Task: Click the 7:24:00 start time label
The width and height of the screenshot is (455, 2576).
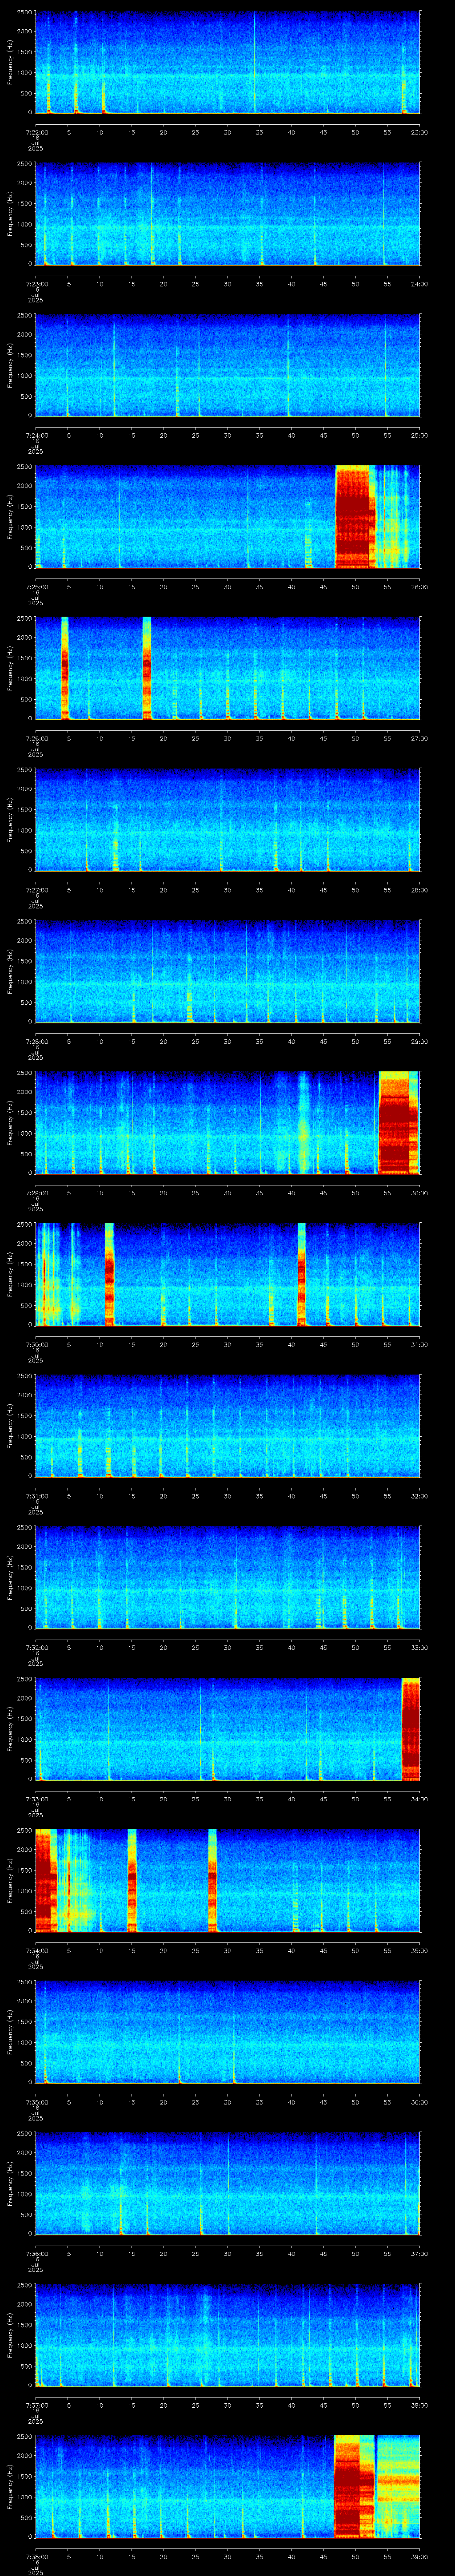Action: pos(36,436)
